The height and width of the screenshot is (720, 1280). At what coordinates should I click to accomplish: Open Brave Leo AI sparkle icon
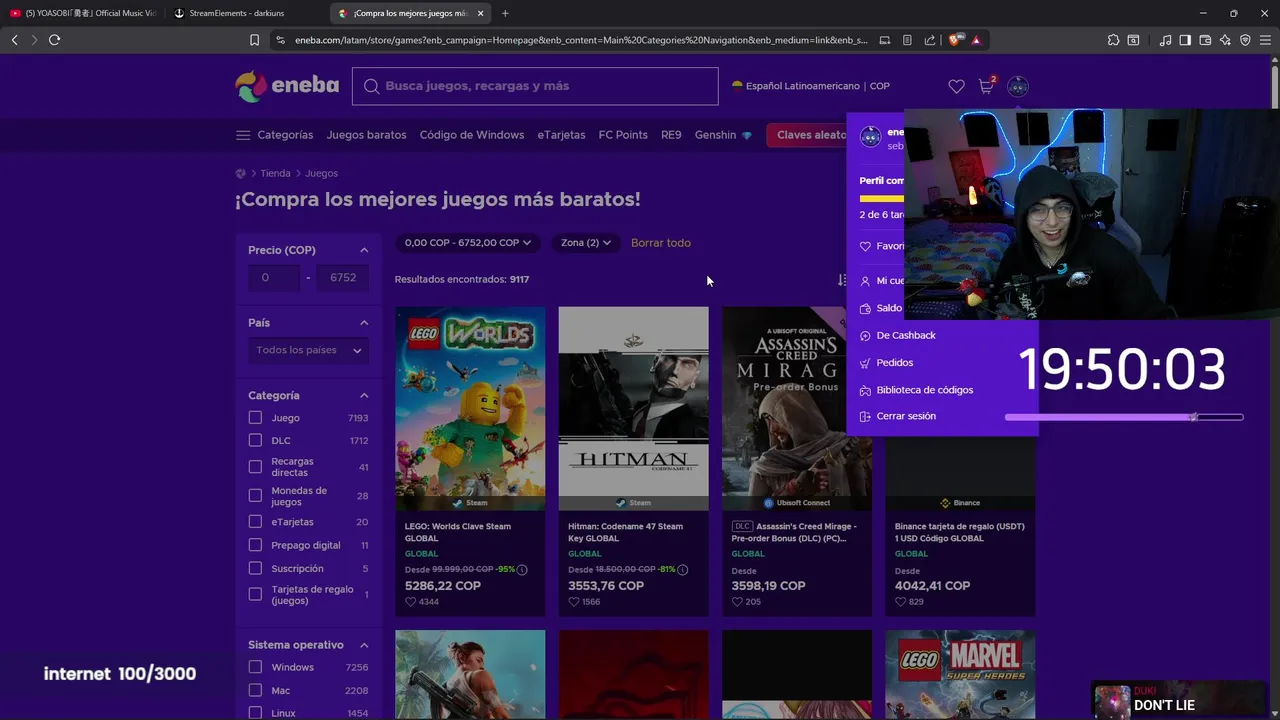1225,40
